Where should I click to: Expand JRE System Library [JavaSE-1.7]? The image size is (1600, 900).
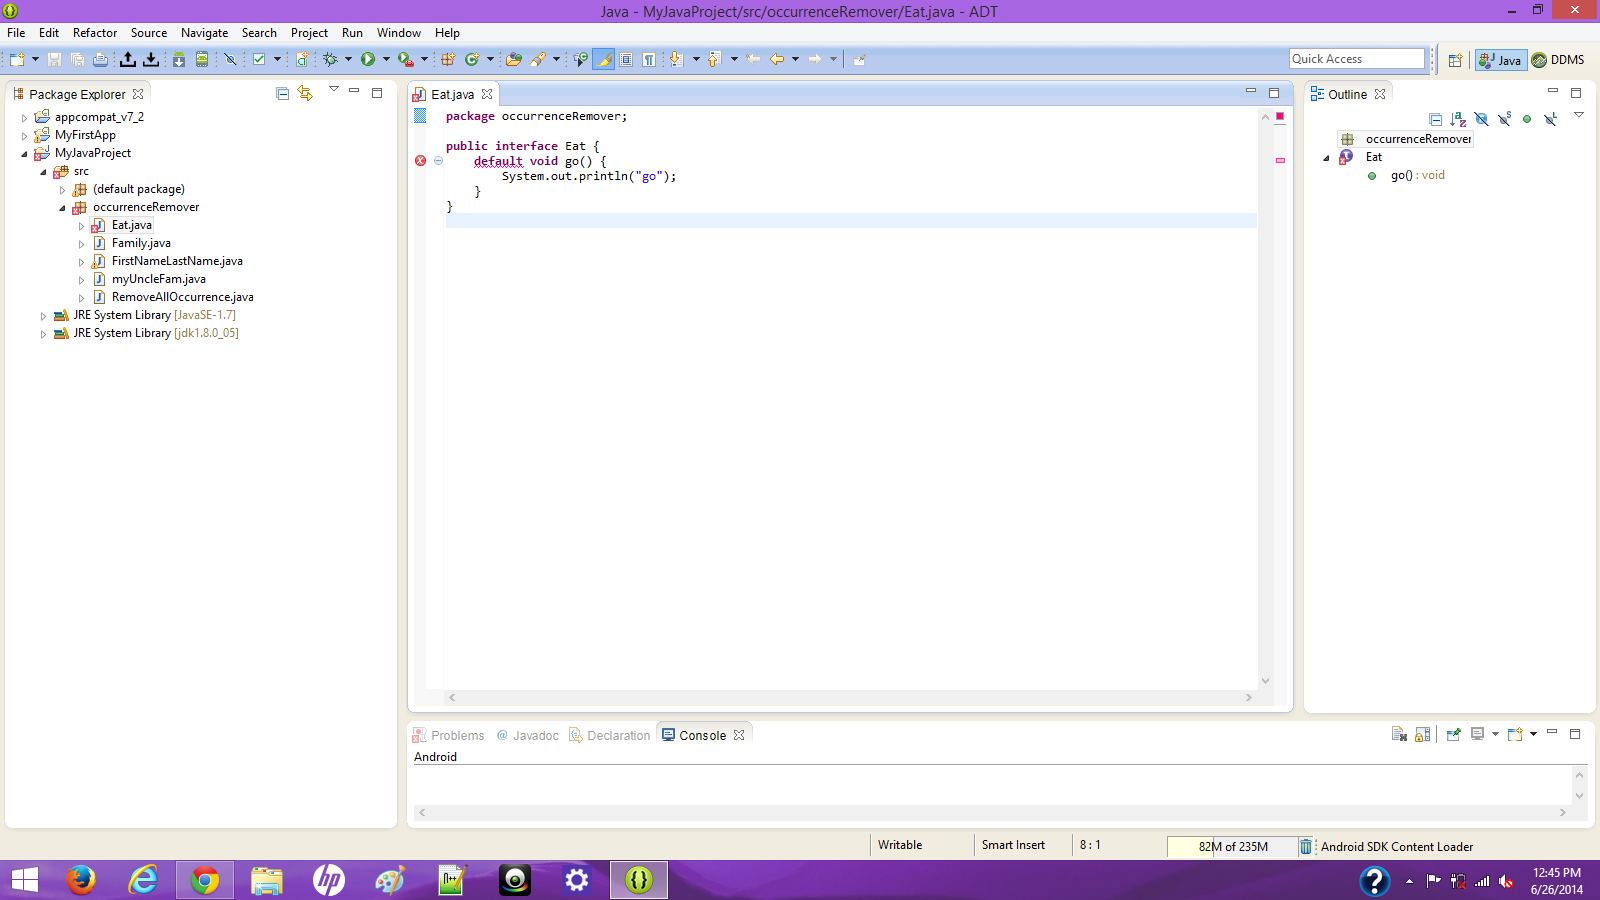[43, 315]
